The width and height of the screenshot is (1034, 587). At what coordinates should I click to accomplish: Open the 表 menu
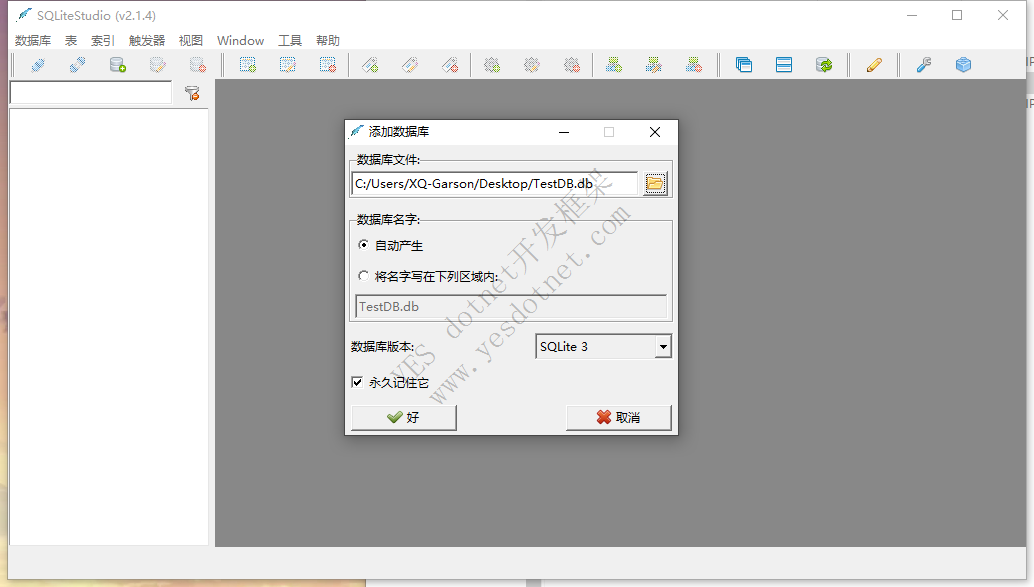(x=71, y=40)
